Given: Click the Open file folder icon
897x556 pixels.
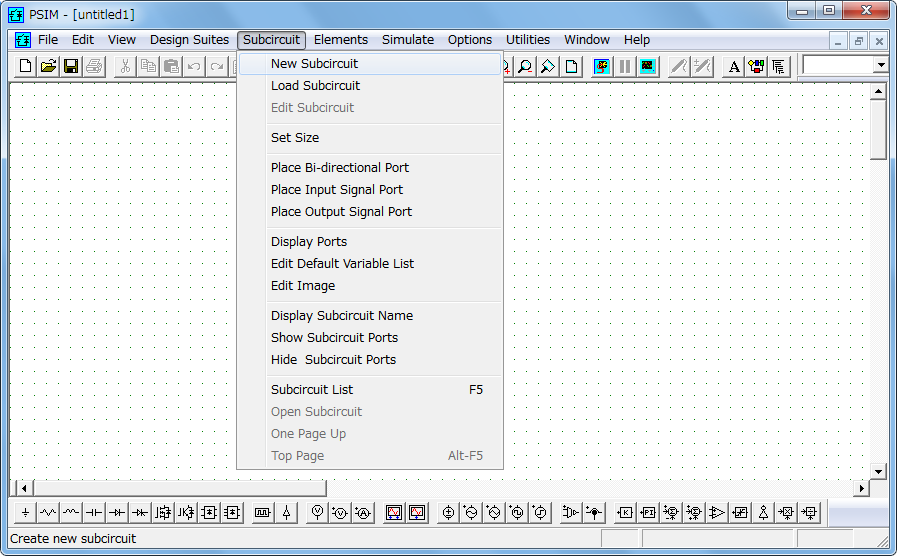Looking at the screenshot, I should coord(49,66).
